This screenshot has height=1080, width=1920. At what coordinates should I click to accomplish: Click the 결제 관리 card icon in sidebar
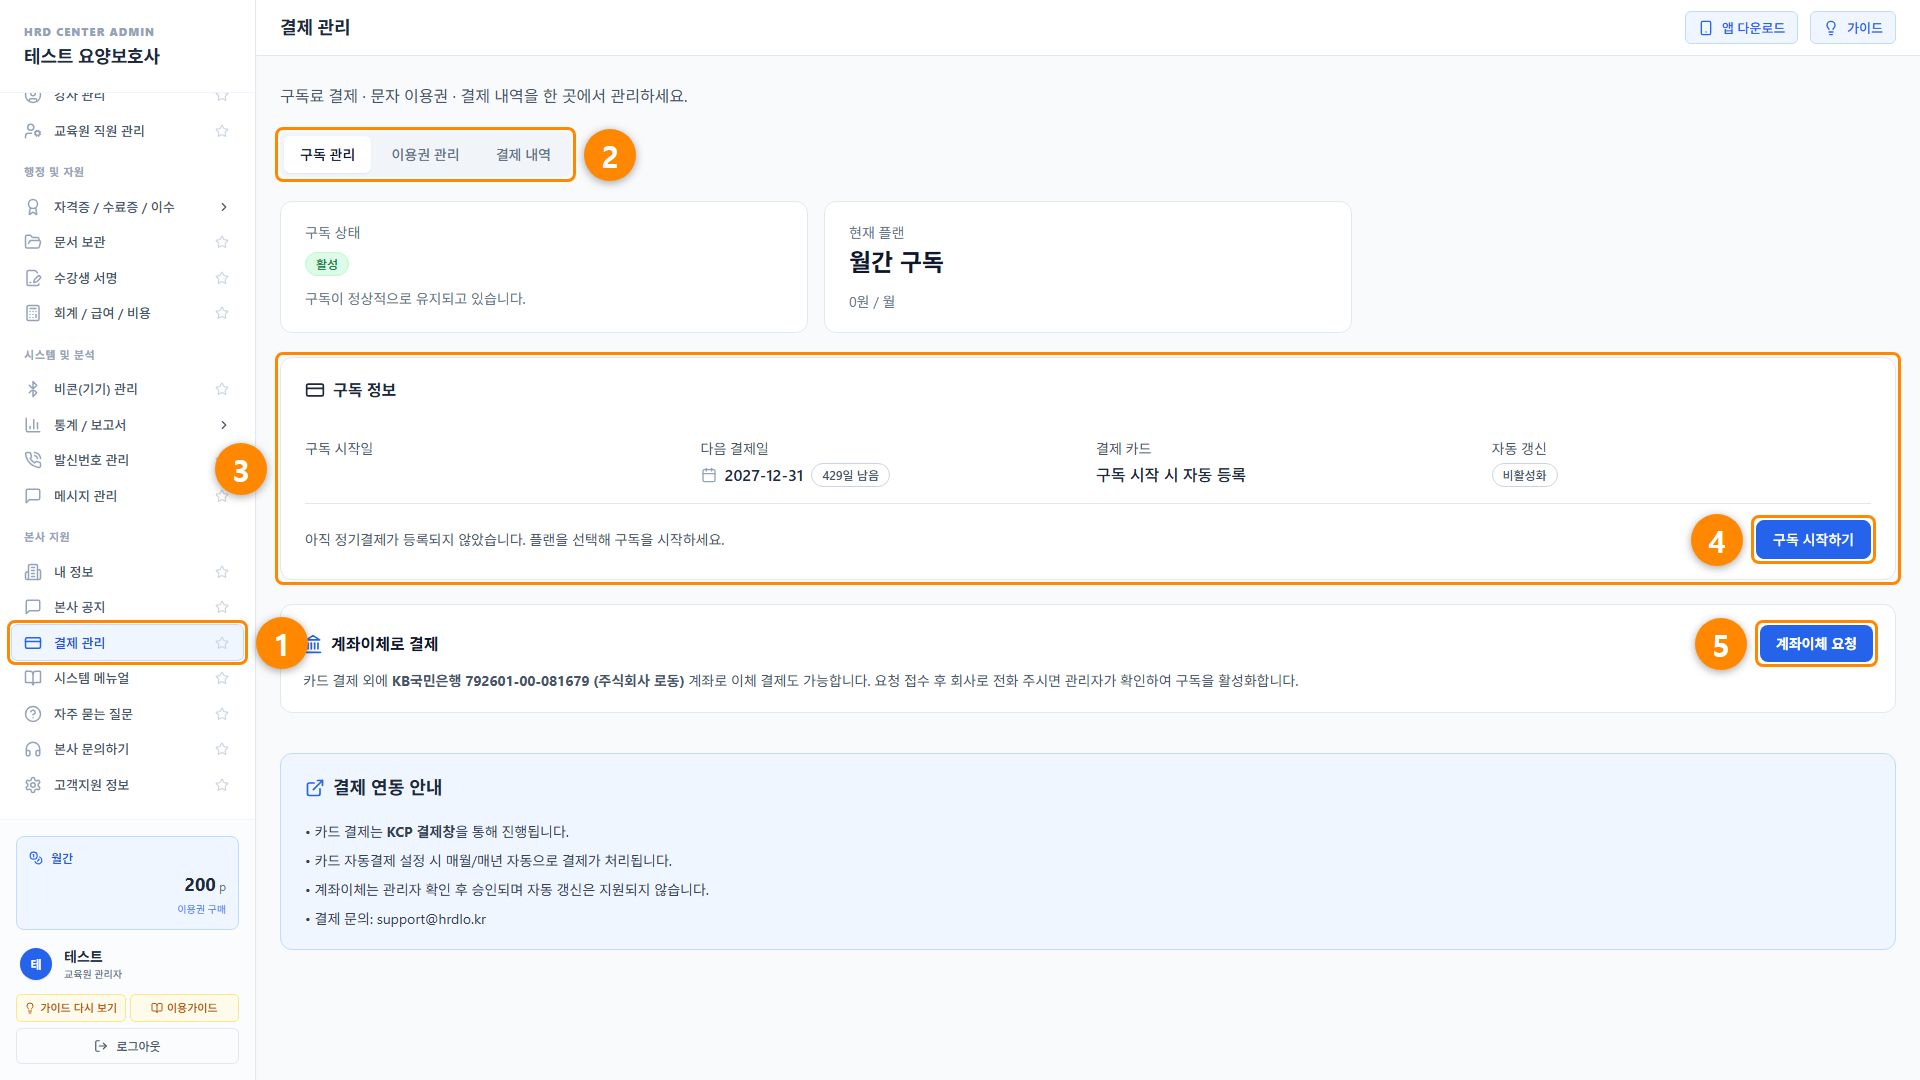point(33,643)
